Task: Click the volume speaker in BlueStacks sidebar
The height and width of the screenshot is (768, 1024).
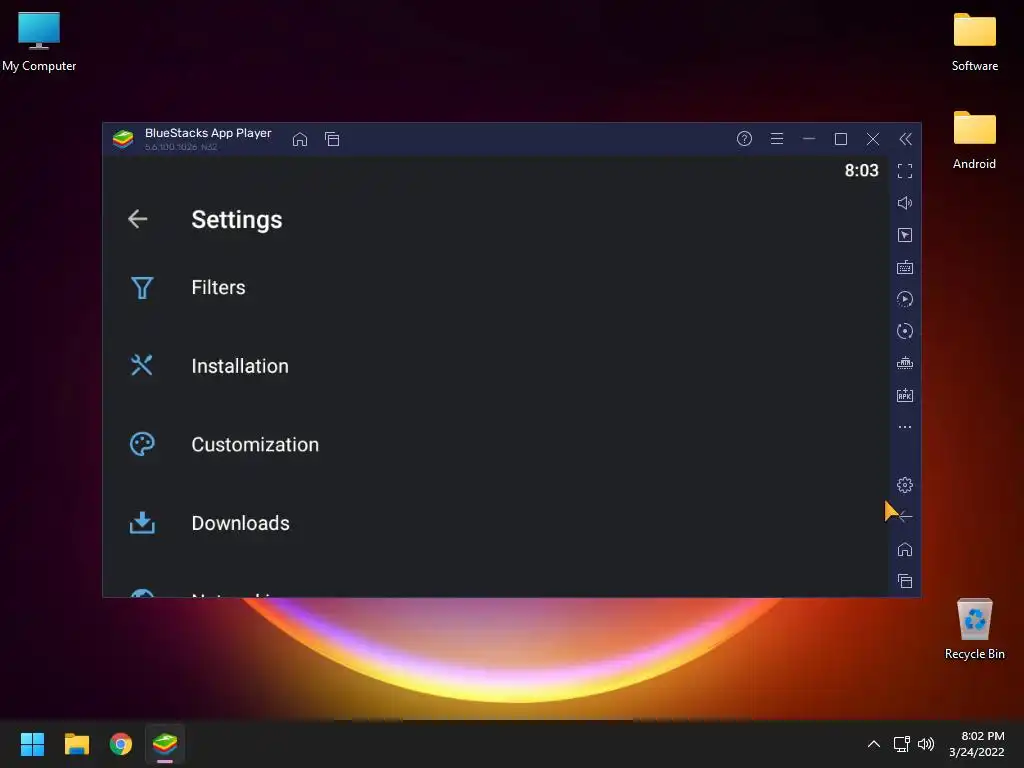Action: (904, 203)
